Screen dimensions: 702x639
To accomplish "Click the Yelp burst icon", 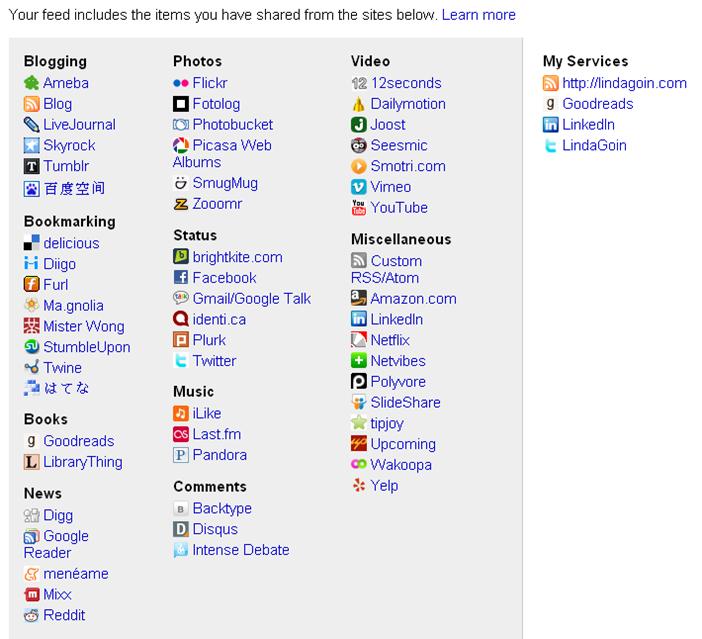I will point(359,485).
